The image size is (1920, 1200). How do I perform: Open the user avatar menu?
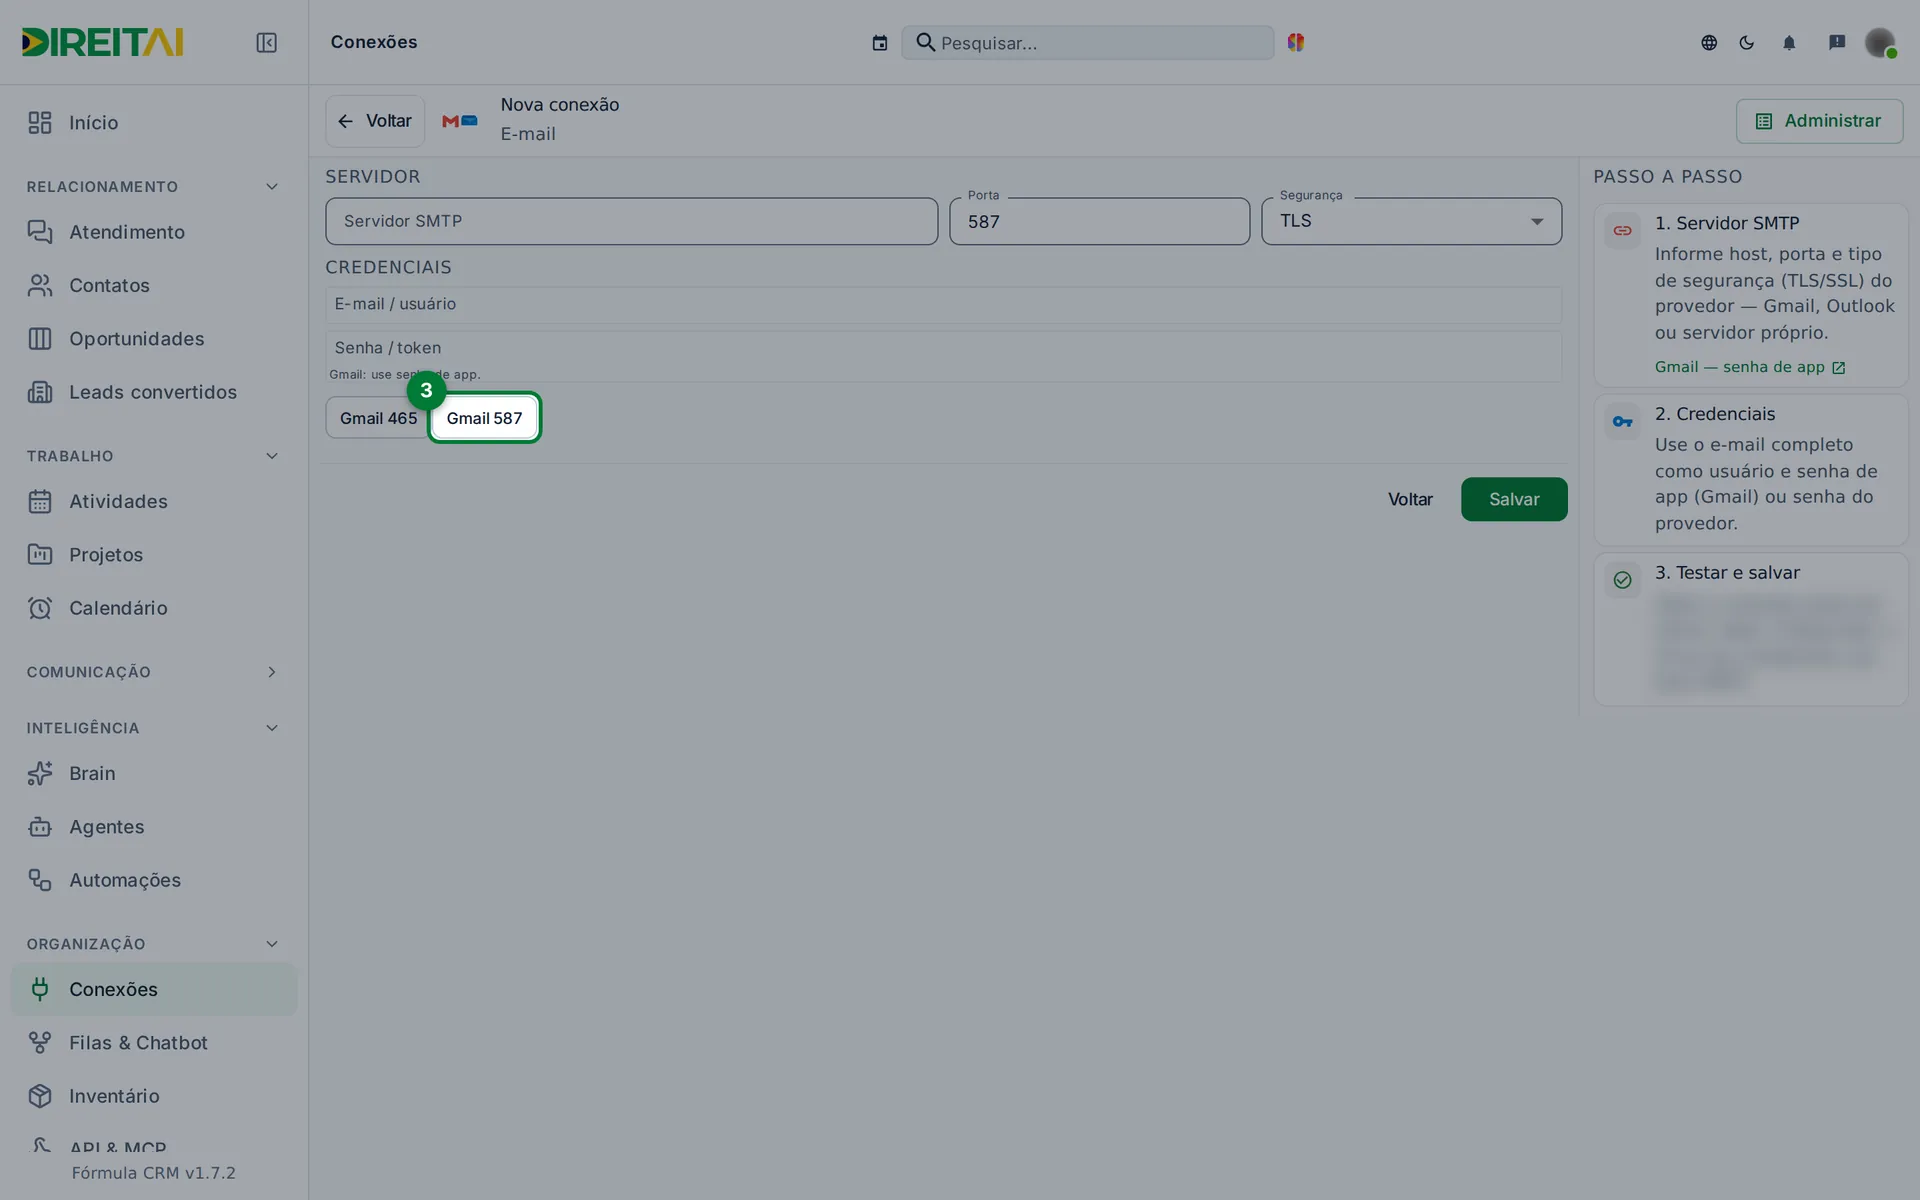tap(1880, 42)
